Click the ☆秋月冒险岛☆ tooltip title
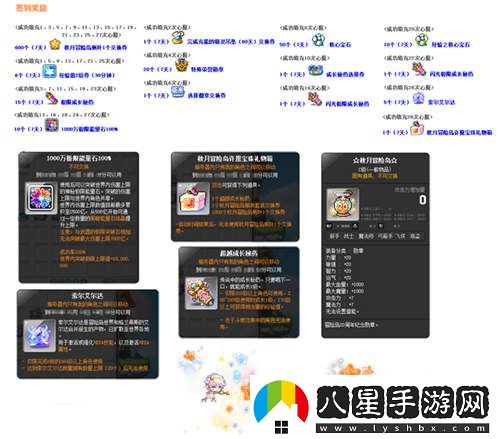Image resolution: width=500 pixels, height=439 pixels. (x=375, y=160)
